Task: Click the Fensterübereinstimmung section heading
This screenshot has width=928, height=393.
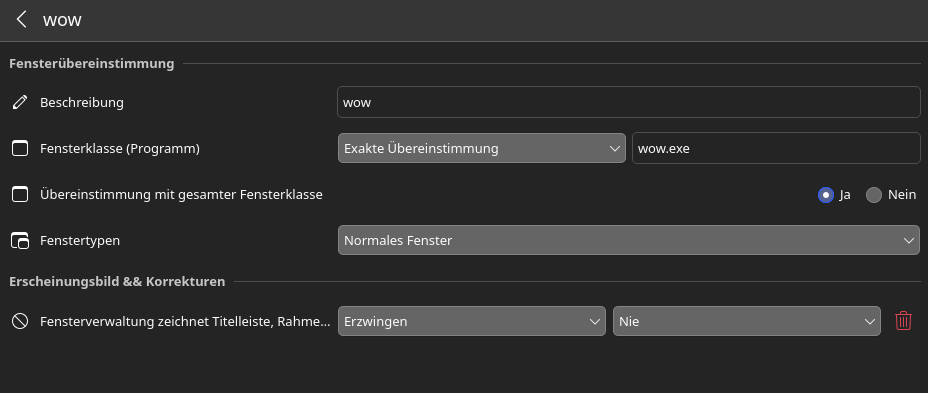Action: click(92, 63)
